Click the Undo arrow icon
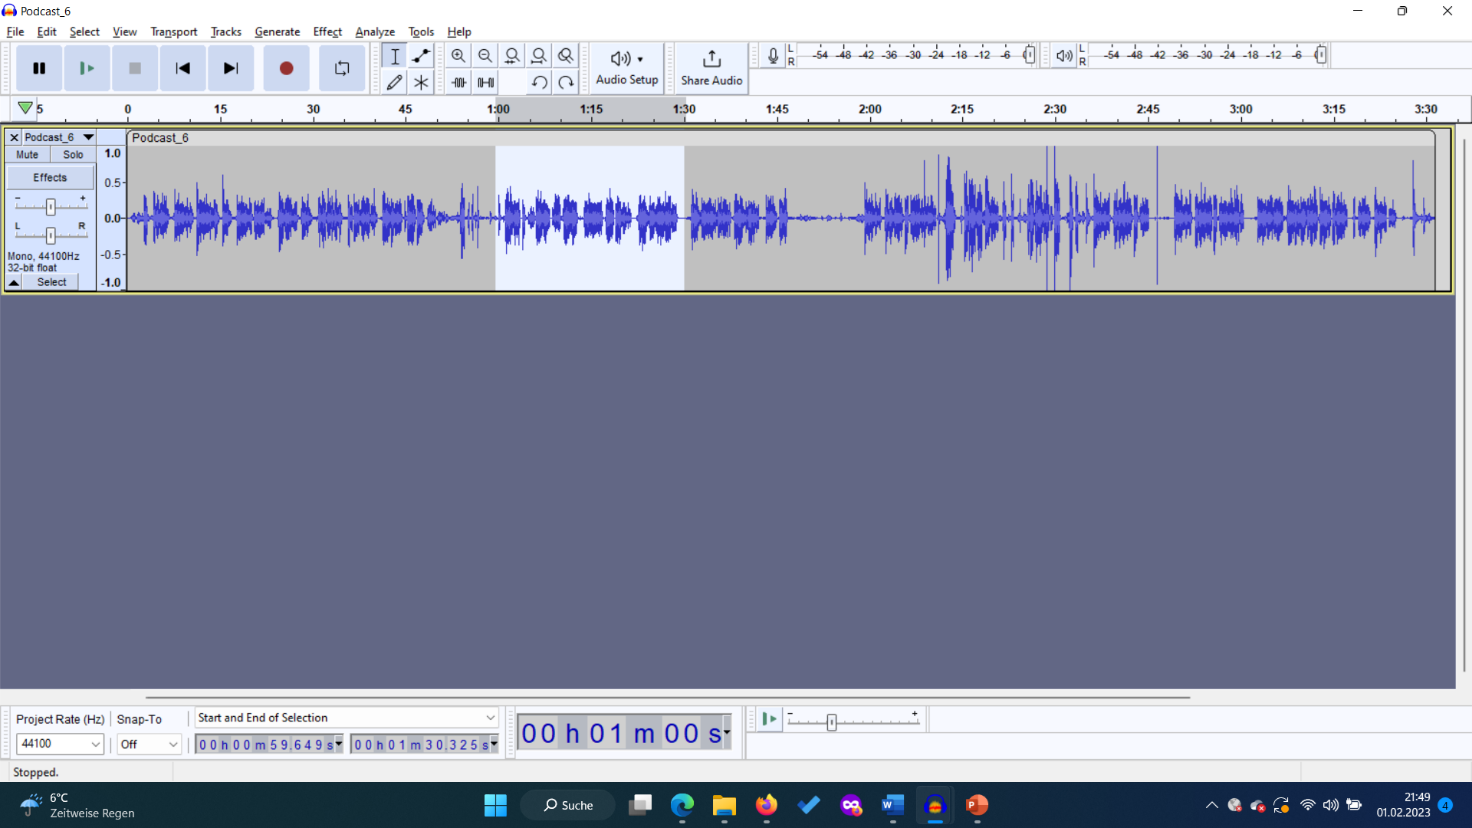Image resolution: width=1472 pixels, height=828 pixels. (x=539, y=82)
